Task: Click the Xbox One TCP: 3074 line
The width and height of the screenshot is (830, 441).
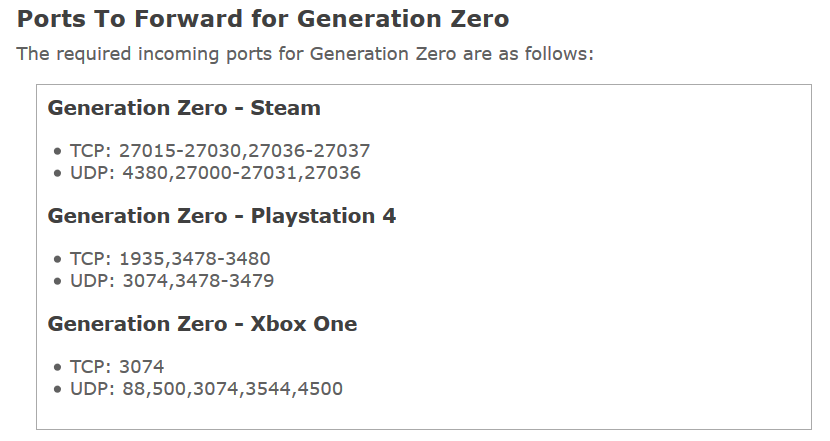Action: (117, 367)
